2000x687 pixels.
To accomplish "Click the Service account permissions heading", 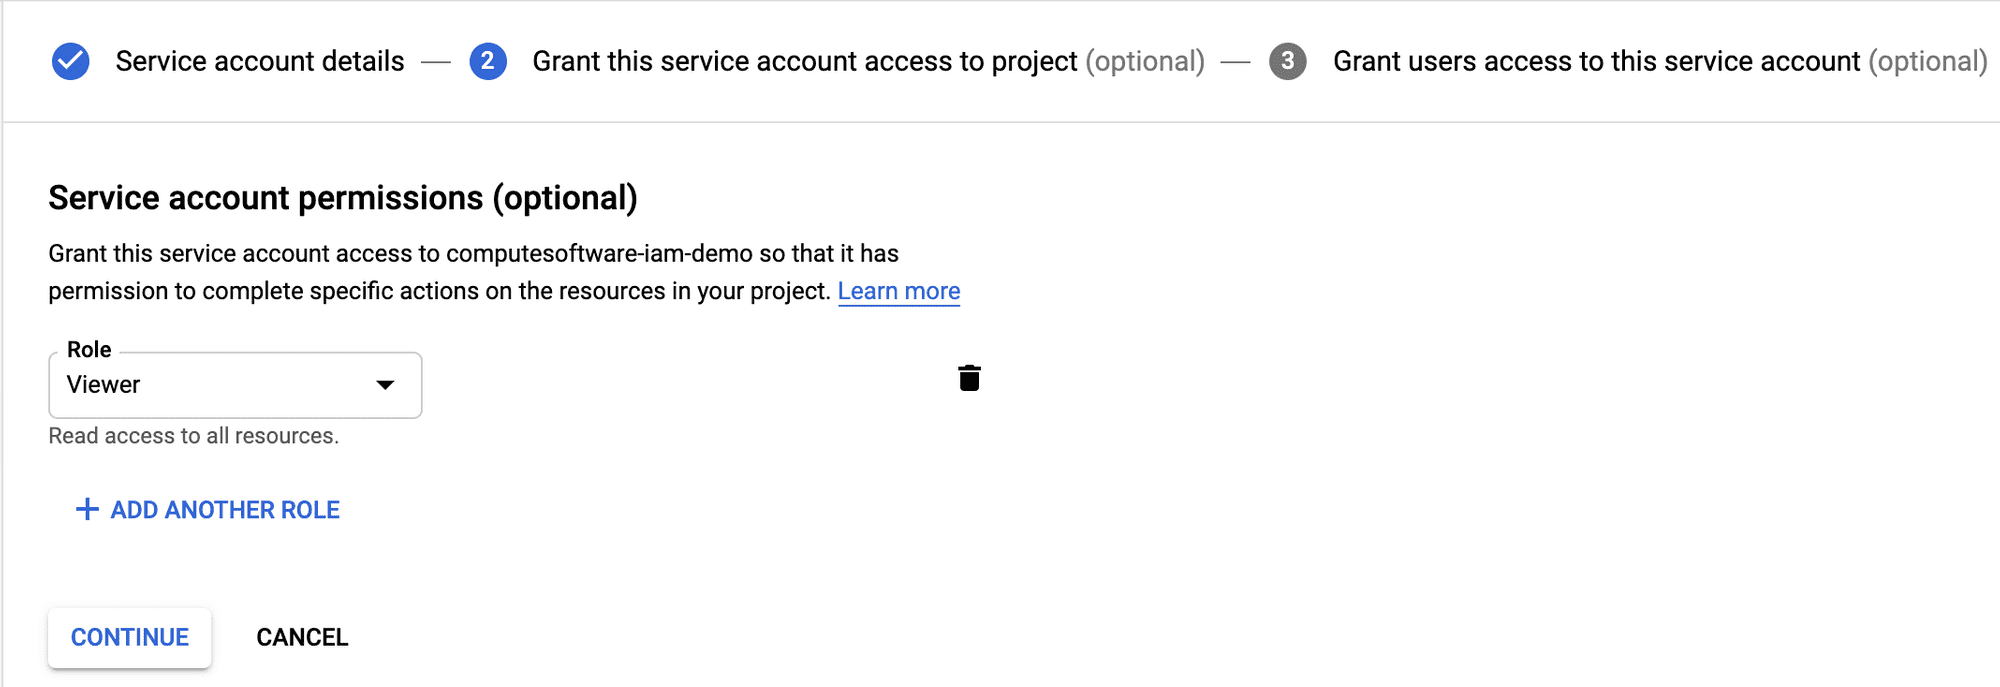I will (343, 198).
